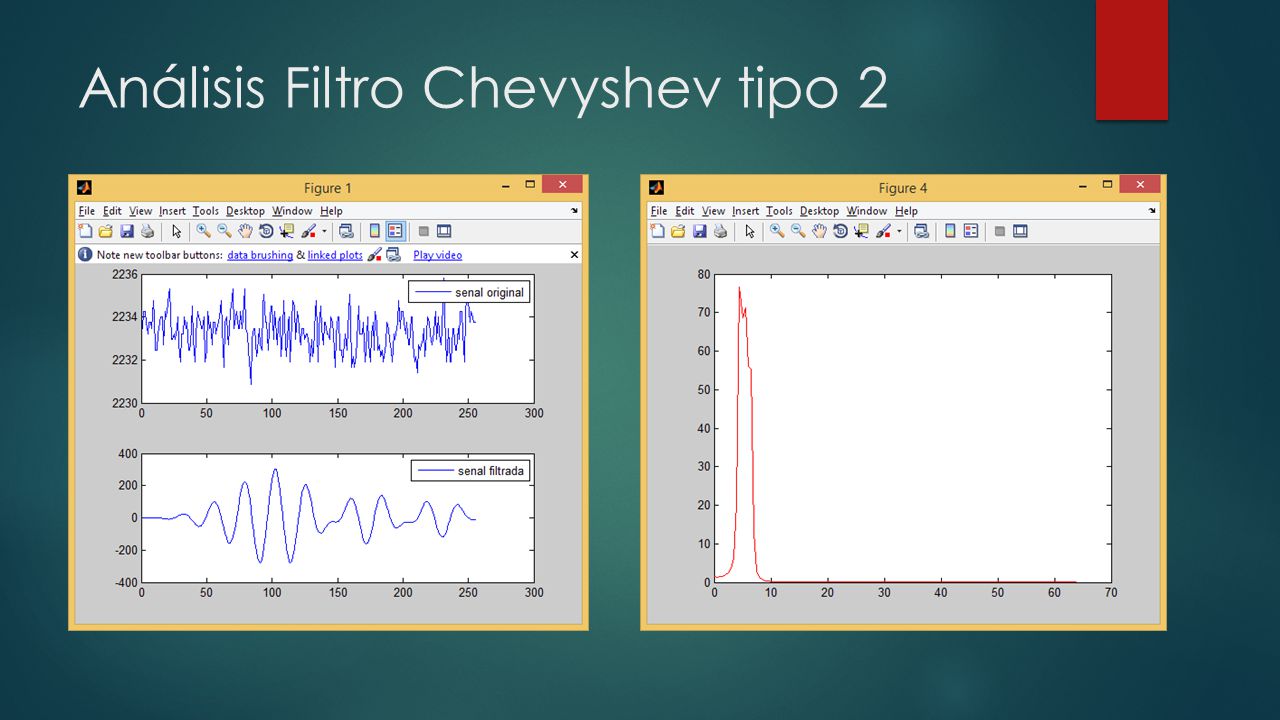
Task: Open View menu in Figure 1
Action: click(x=141, y=211)
